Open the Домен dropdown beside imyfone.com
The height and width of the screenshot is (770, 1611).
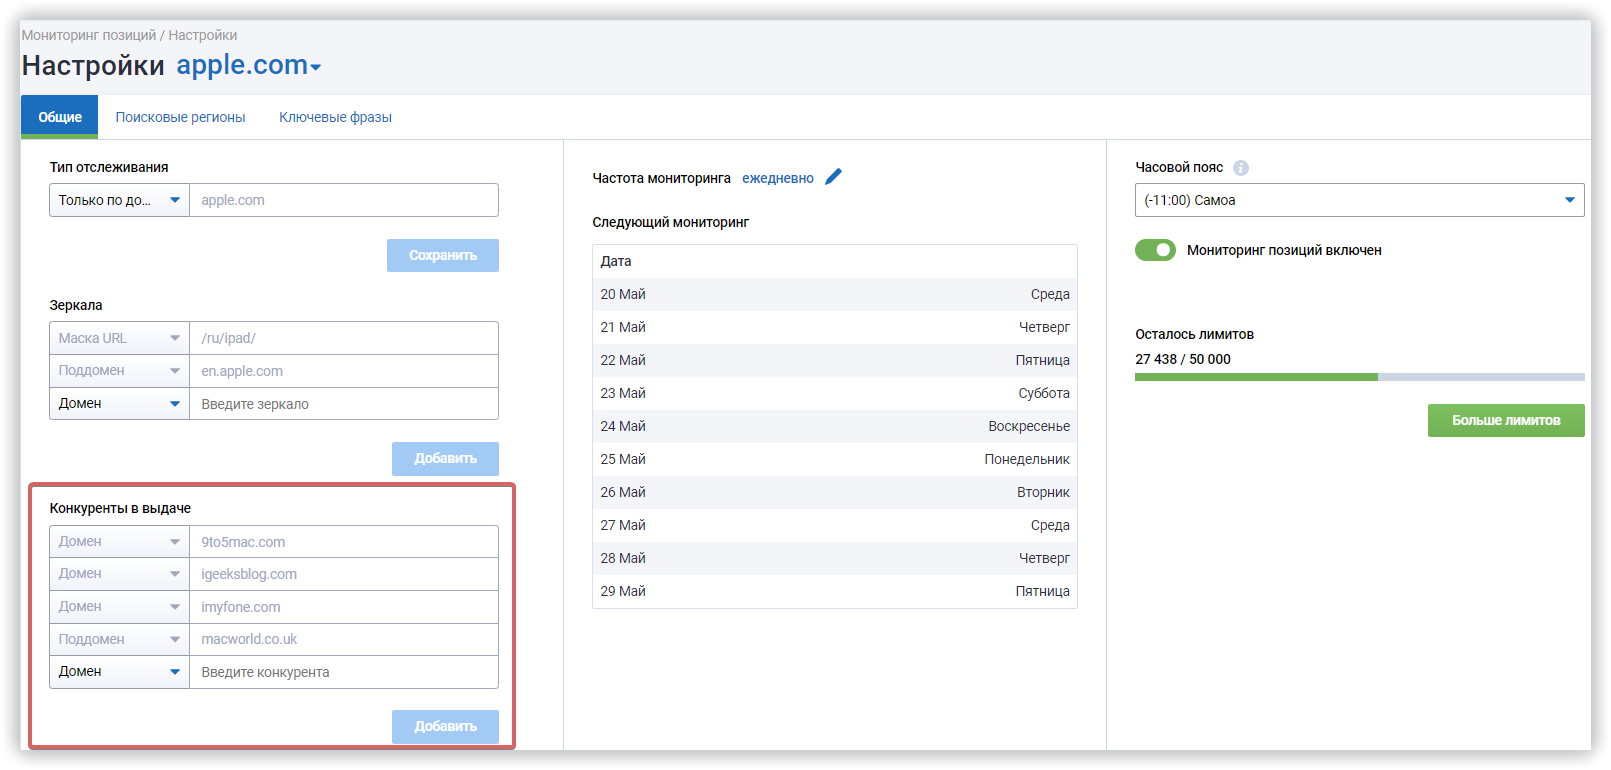tap(119, 607)
